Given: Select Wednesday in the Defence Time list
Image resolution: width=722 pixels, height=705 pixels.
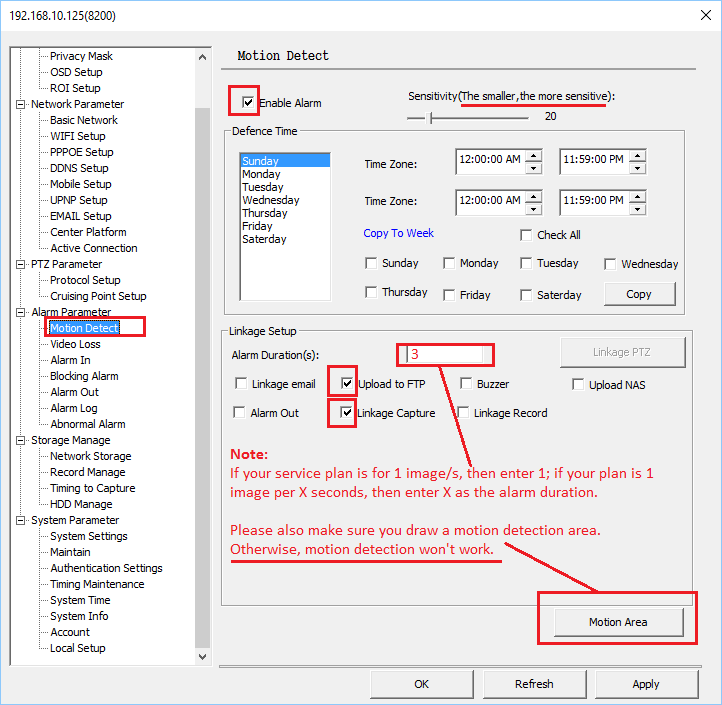Looking at the screenshot, I should tap(270, 200).
